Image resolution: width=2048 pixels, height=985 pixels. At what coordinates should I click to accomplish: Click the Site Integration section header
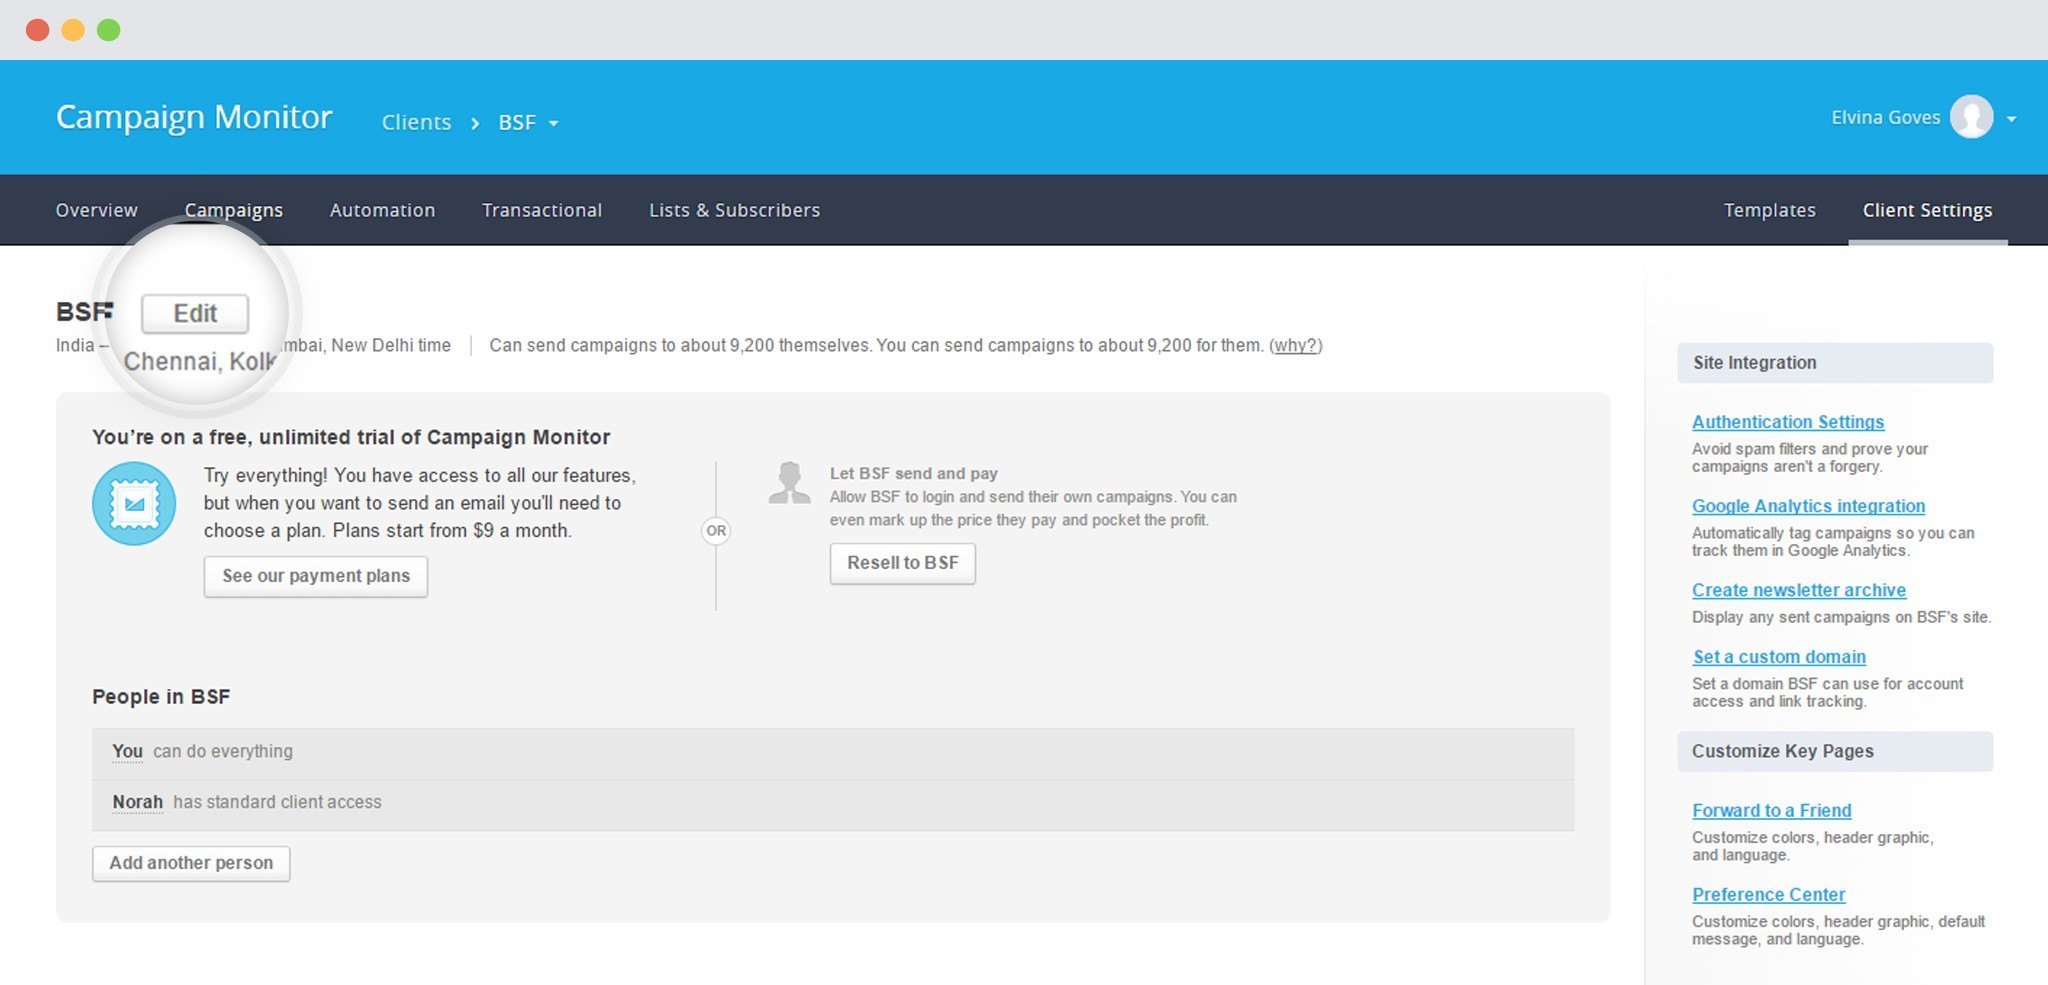[x=1835, y=363]
